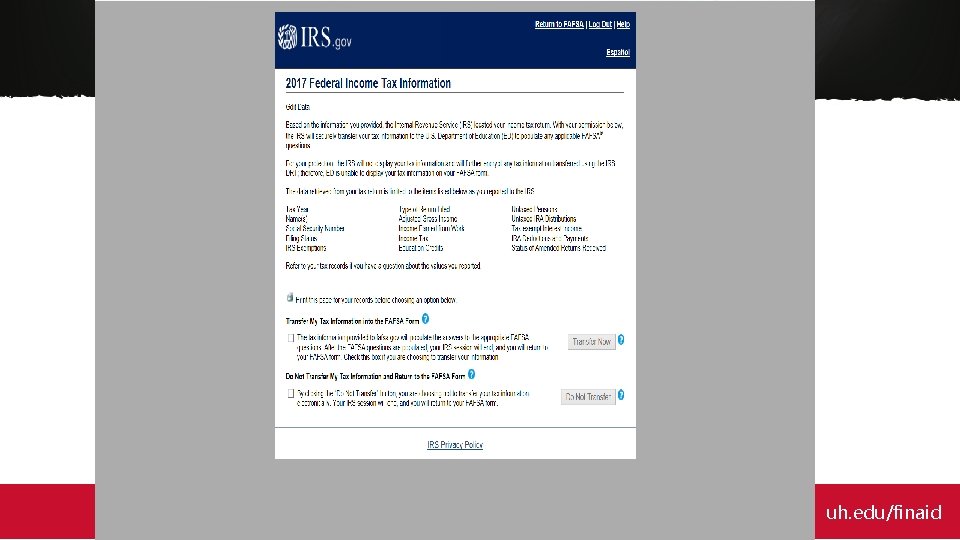The width and height of the screenshot is (960, 540).
Task: Click the Status of Amended Returns Received item
Action: point(558,248)
